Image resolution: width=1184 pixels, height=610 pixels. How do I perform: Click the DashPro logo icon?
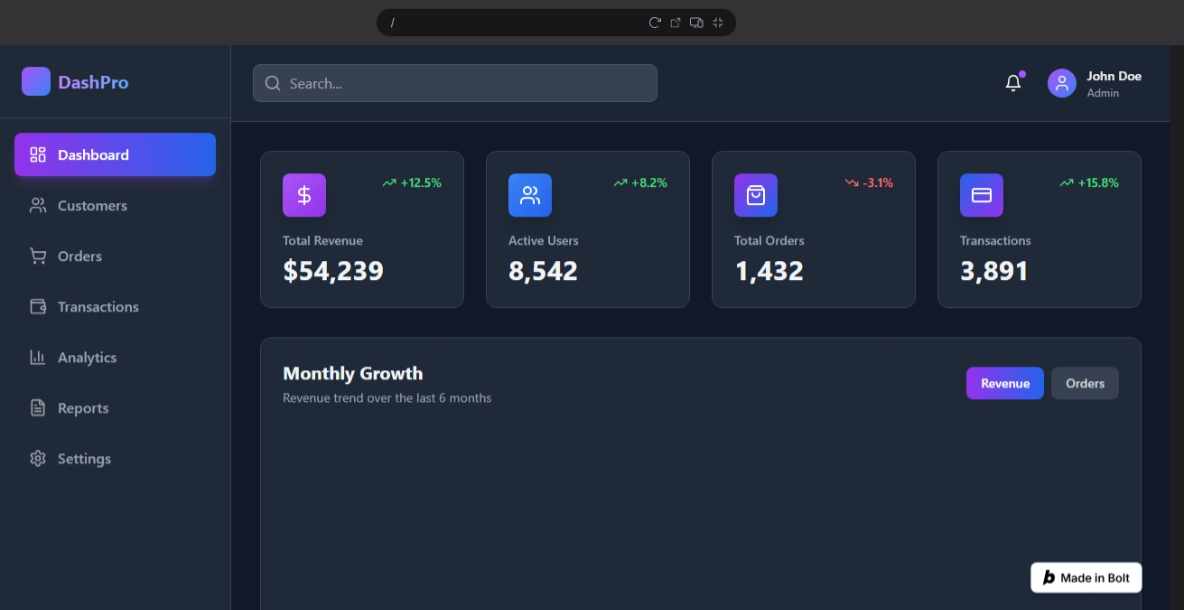click(36, 80)
